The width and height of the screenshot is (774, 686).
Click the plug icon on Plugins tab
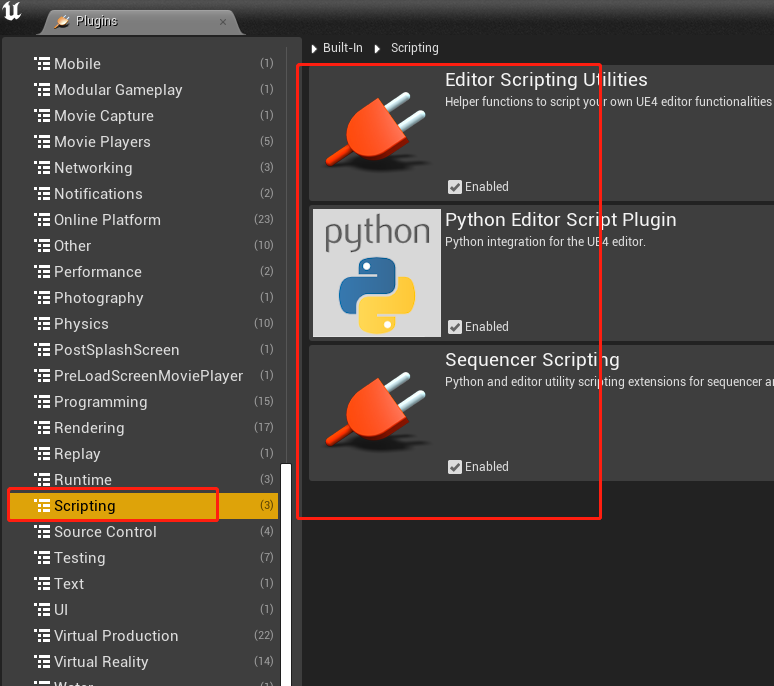tap(62, 21)
